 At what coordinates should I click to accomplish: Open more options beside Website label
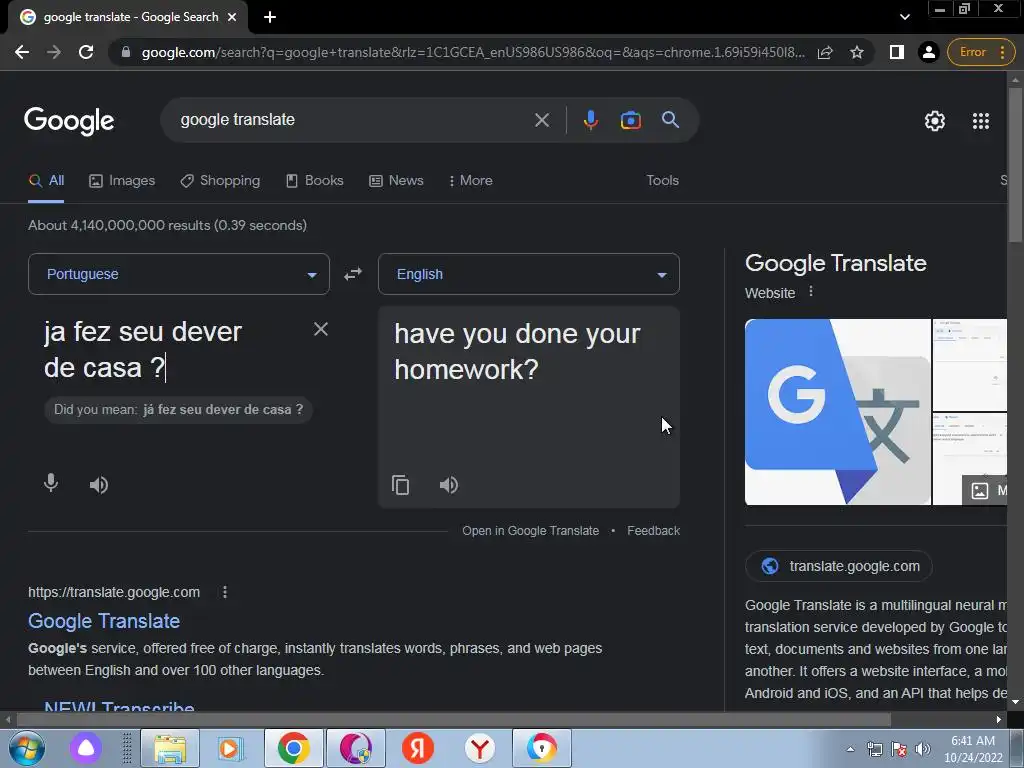click(810, 291)
